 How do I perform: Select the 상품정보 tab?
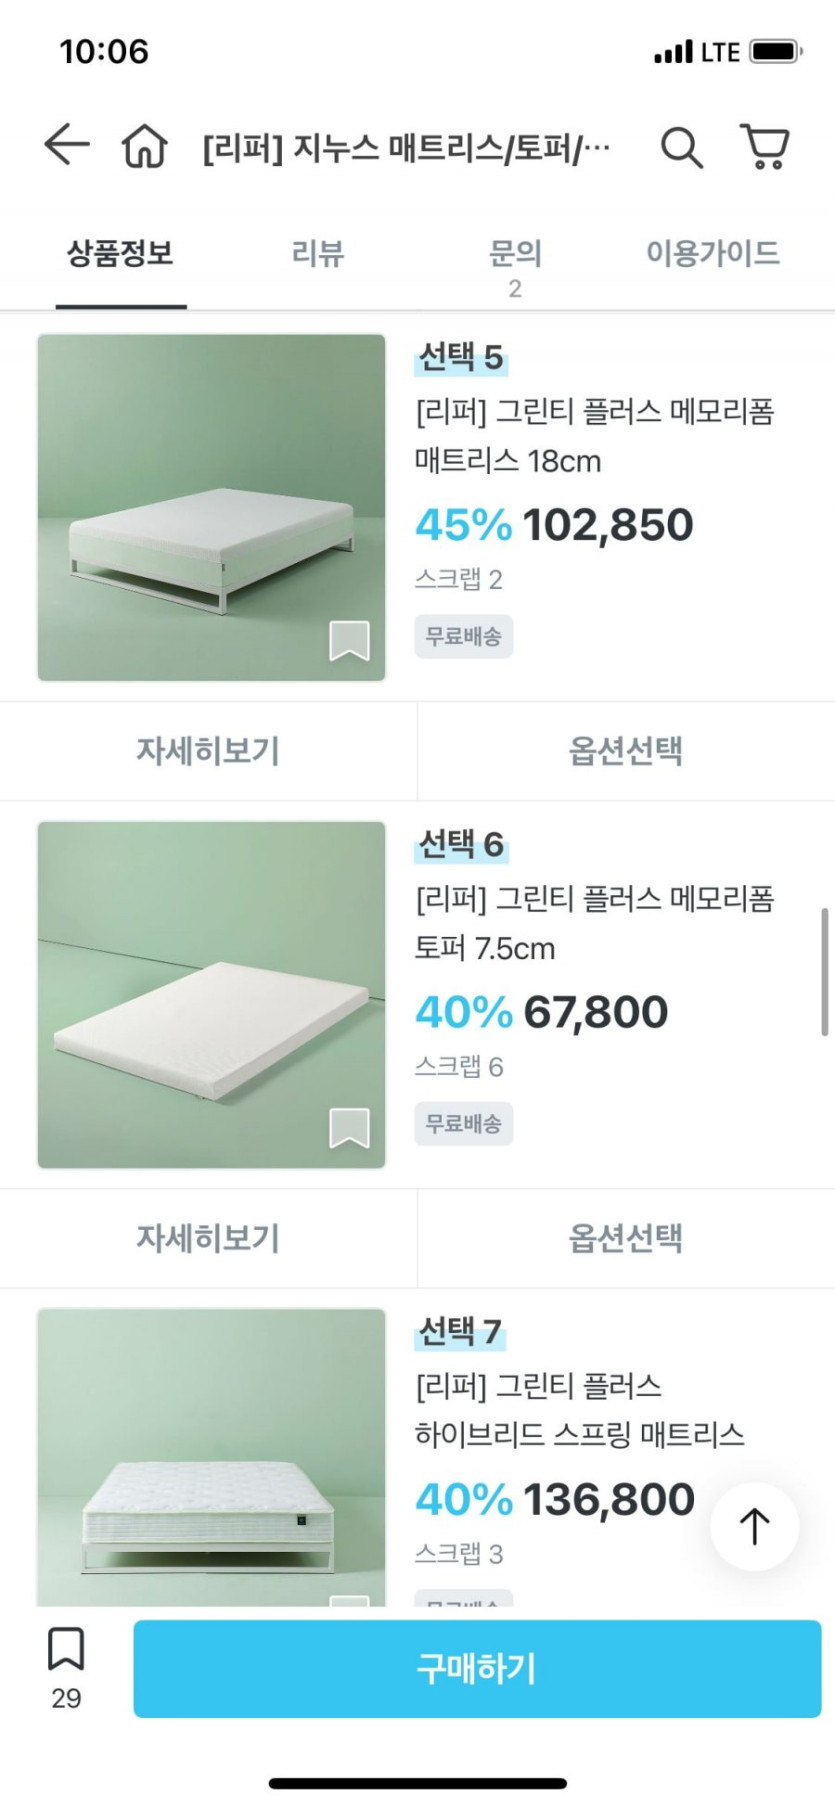click(x=120, y=254)
